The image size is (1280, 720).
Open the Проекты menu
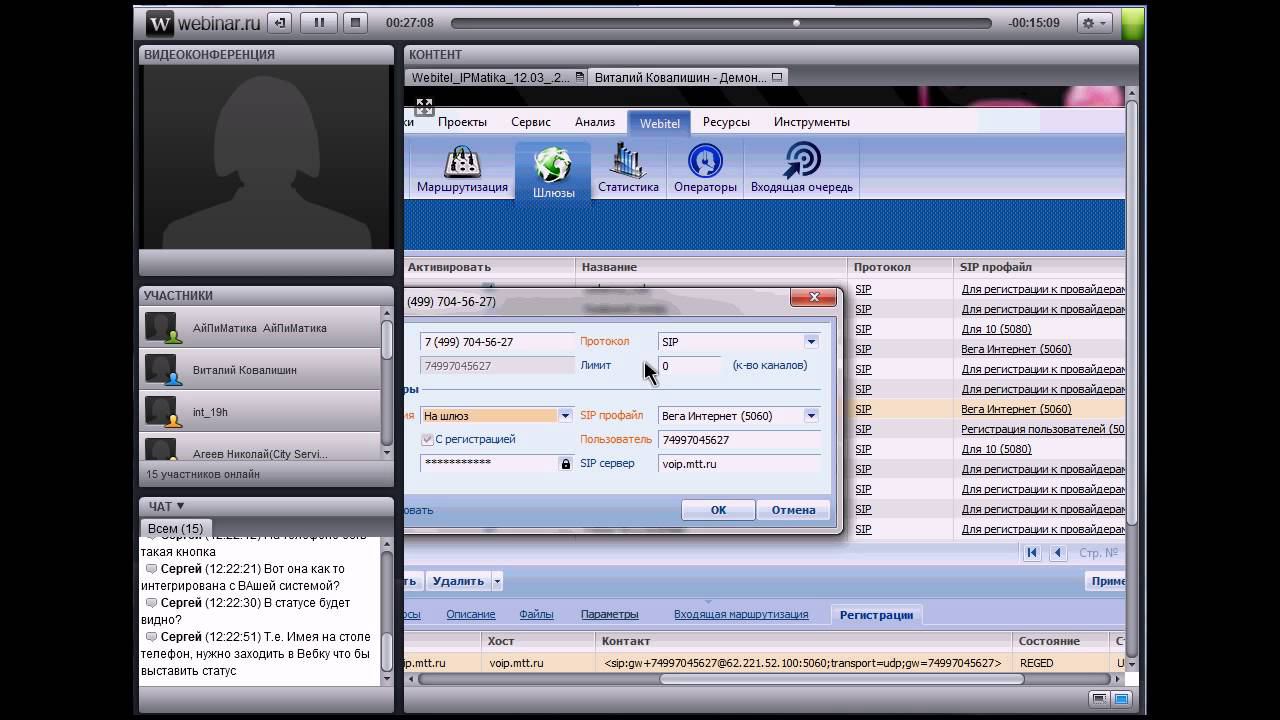(x=462, y=122)
